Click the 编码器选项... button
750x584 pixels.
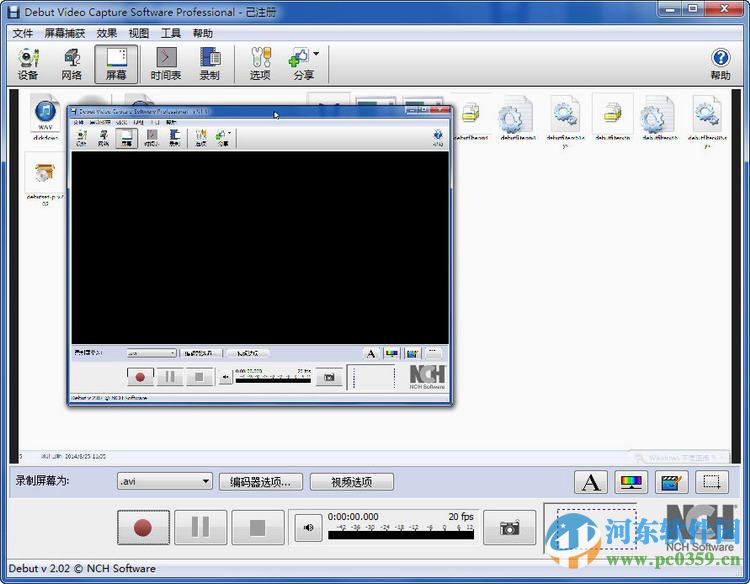click(x=261, y=482)
